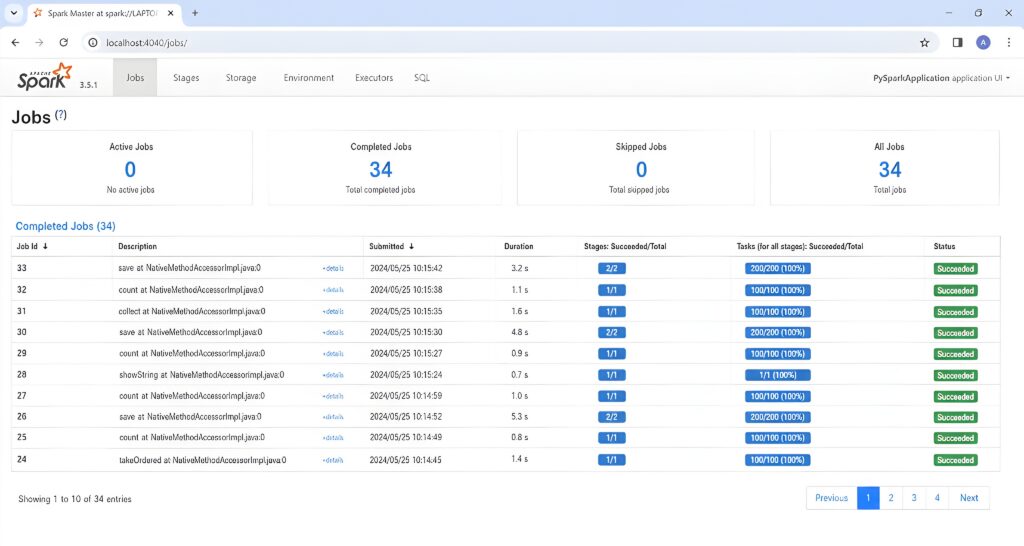The width and height of the screenshot is (1024, 546).
Task: Switch to the SQL tab
Action: tap(422, 77)
